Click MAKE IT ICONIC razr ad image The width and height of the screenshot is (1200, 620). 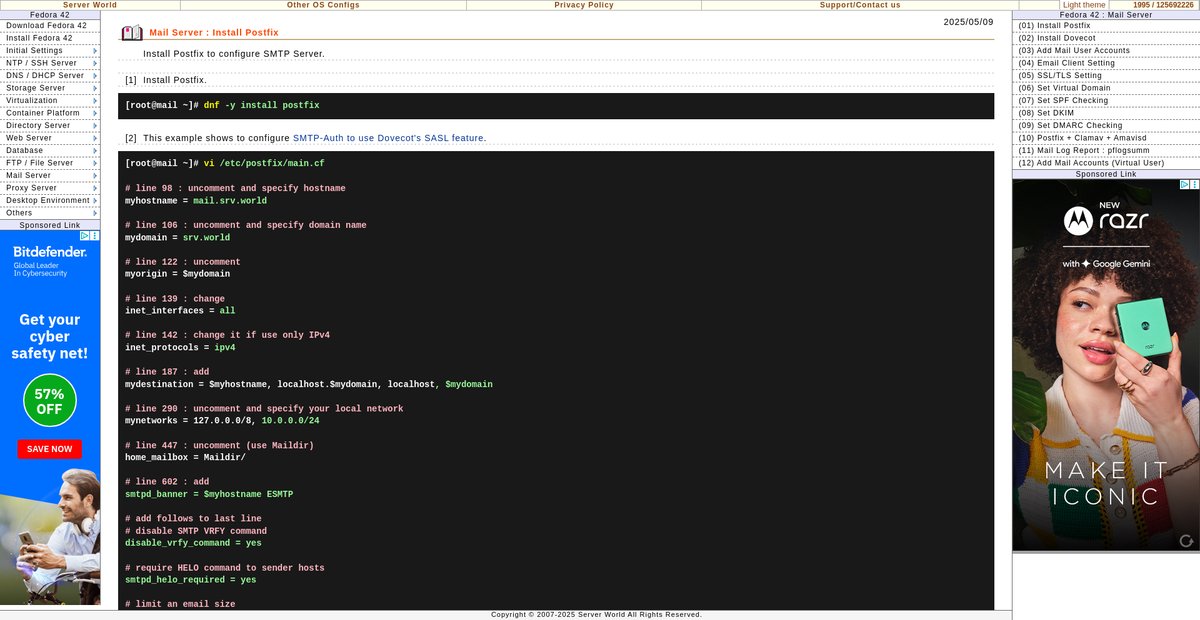1106,484
